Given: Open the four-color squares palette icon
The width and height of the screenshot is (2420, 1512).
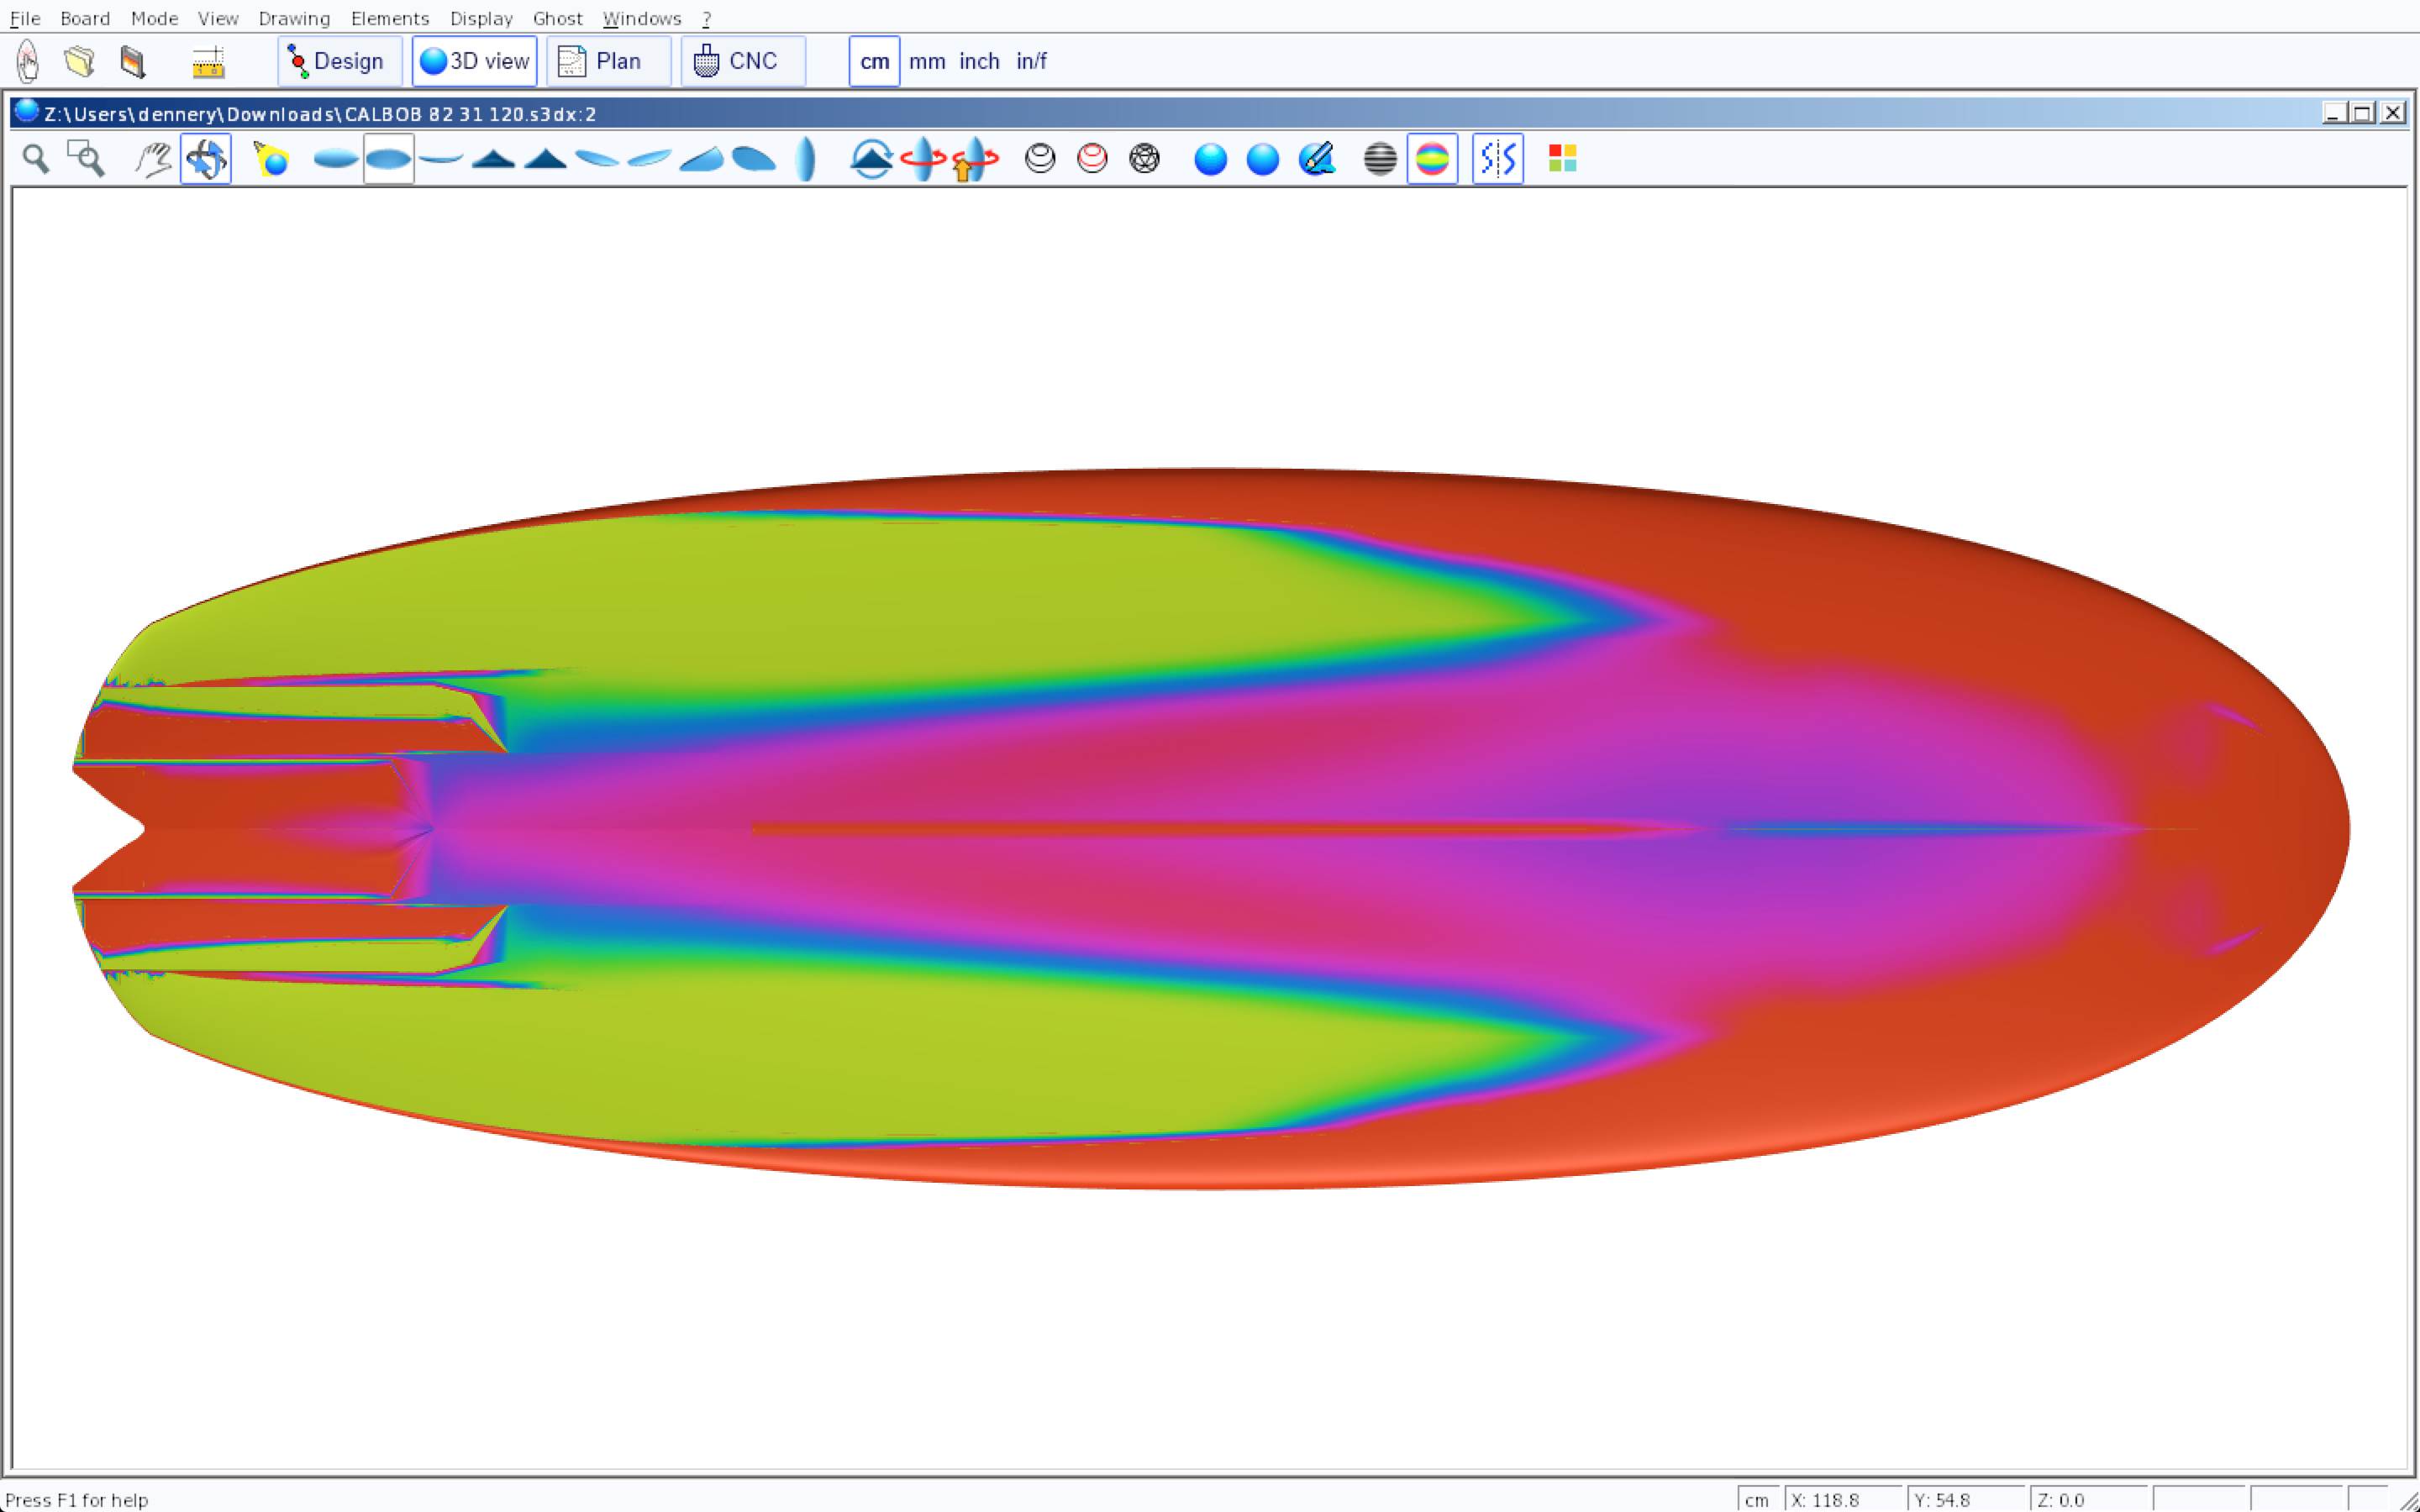Looking at the screenshot, I should pos(1562,159).
